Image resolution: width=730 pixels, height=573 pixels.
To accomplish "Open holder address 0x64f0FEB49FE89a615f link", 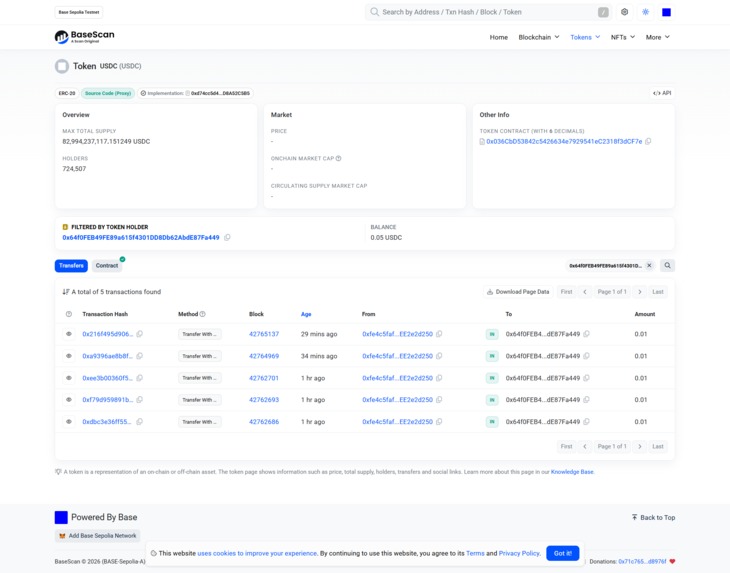I will click(x=141, y=237).
